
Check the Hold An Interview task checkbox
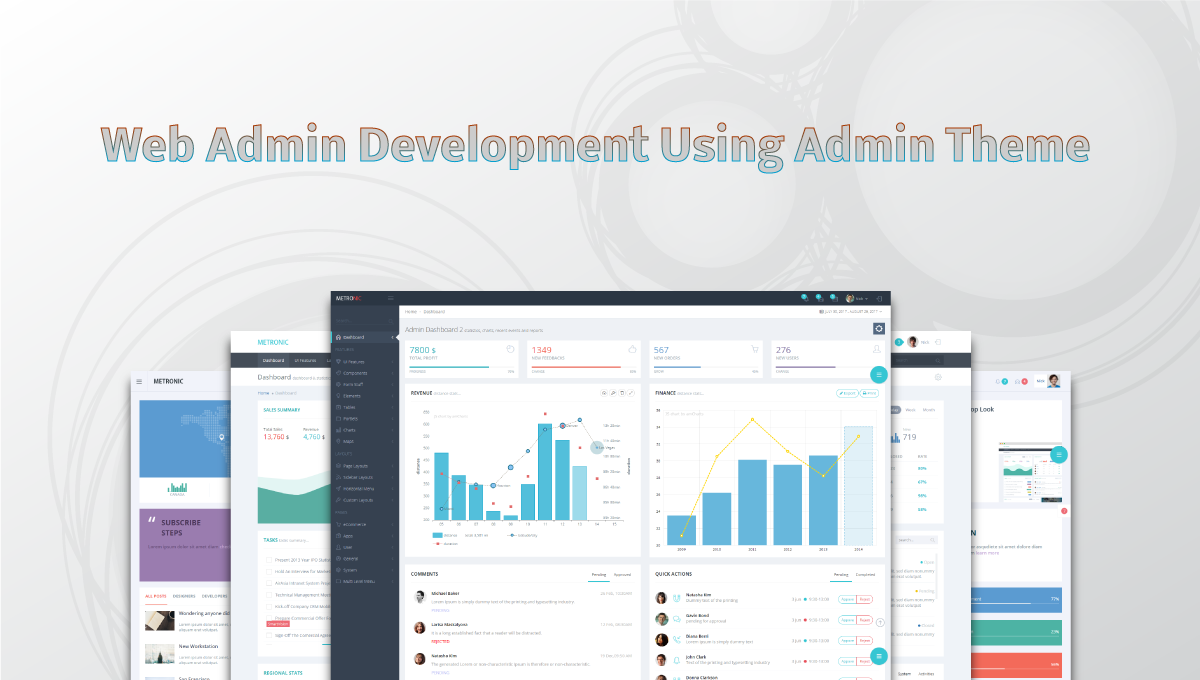coord(269,572)
